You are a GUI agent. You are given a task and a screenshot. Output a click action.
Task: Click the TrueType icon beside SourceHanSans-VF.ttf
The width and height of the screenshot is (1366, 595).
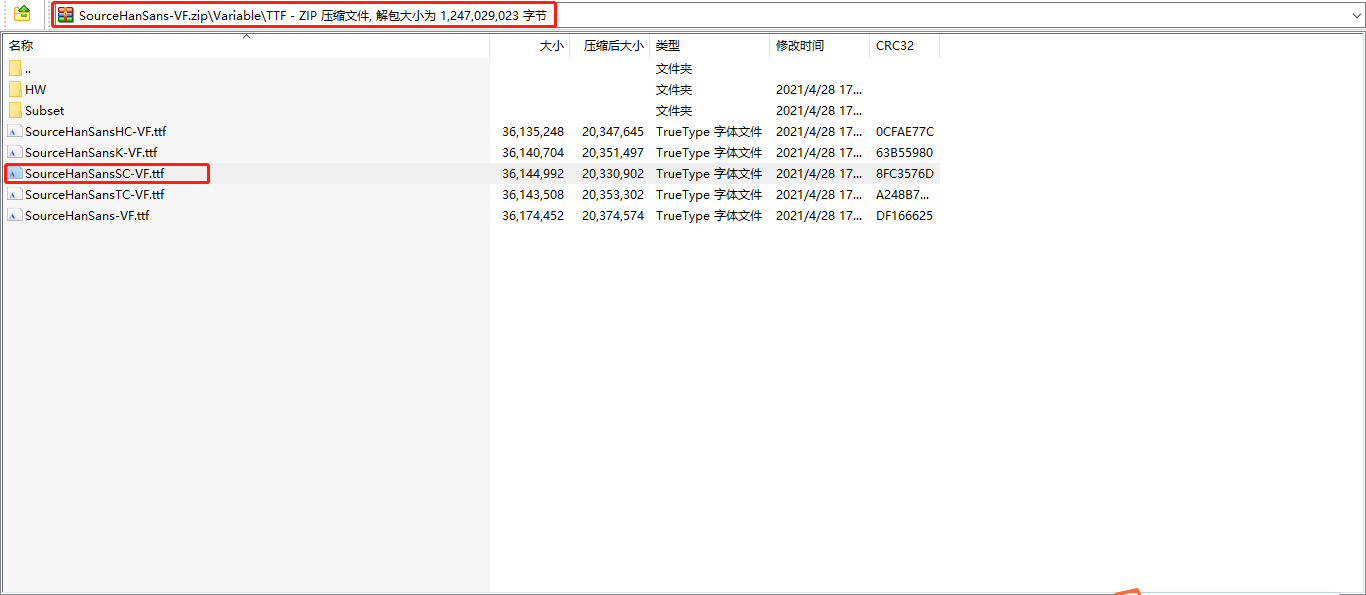[x=14, y=215]
